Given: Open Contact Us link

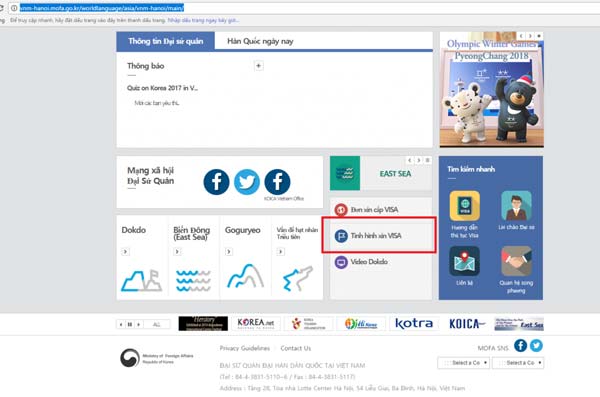Looking at the screenshot, I should (x=295, y=348).
